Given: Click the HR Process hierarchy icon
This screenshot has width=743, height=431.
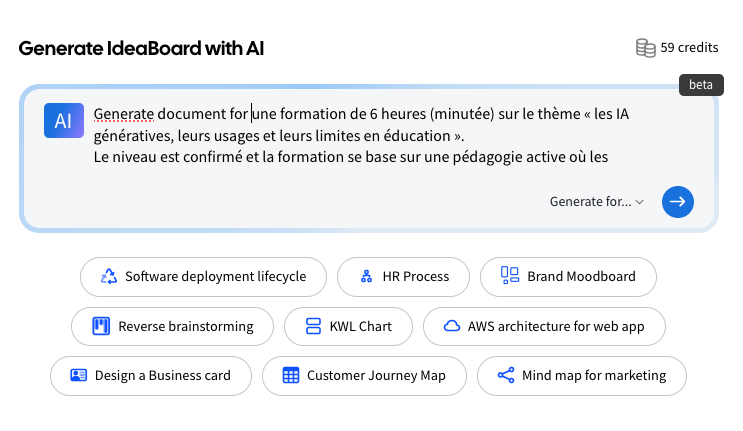Looking at the screenshot, I should click(x=365, y=276).
